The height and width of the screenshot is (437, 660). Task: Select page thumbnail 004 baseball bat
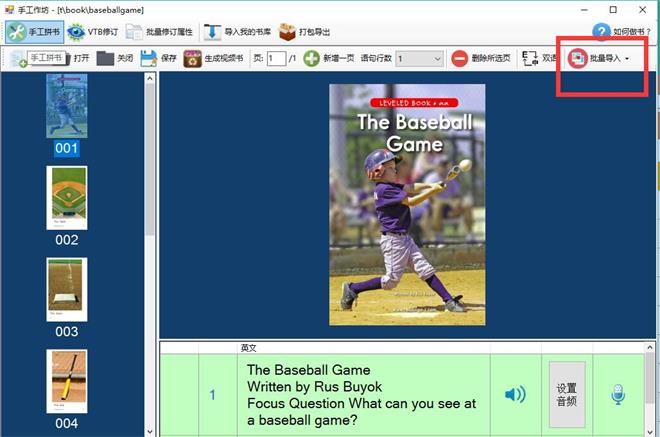click(67, 381)
